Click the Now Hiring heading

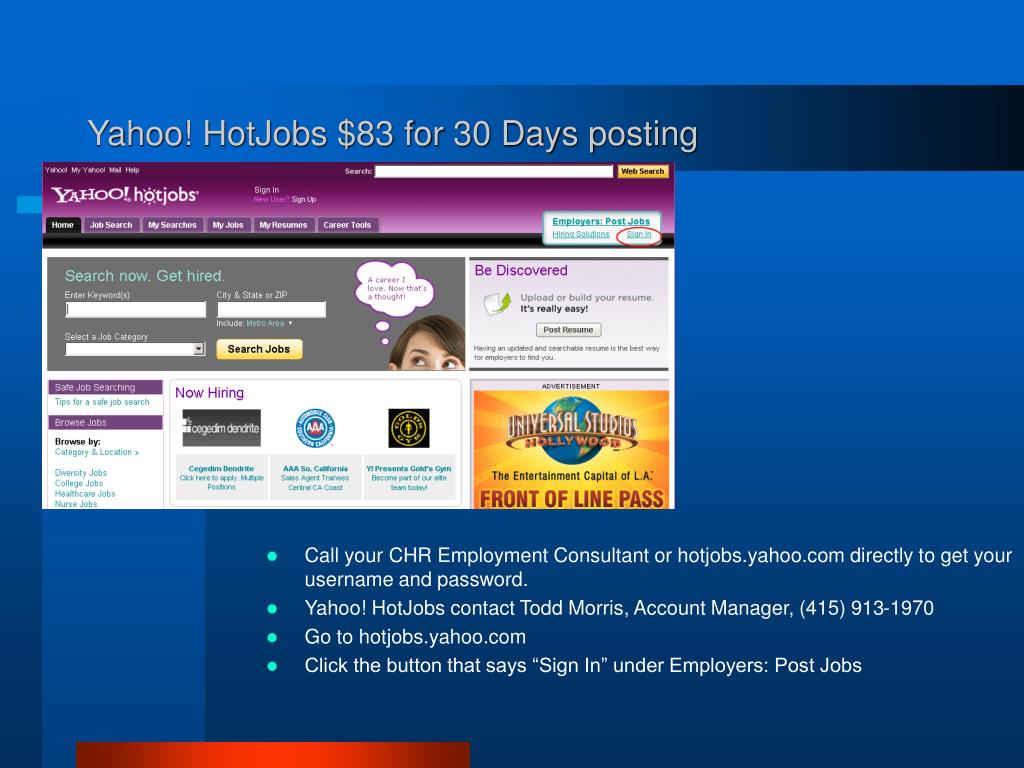pyautogui.click(x=209, y=393)
